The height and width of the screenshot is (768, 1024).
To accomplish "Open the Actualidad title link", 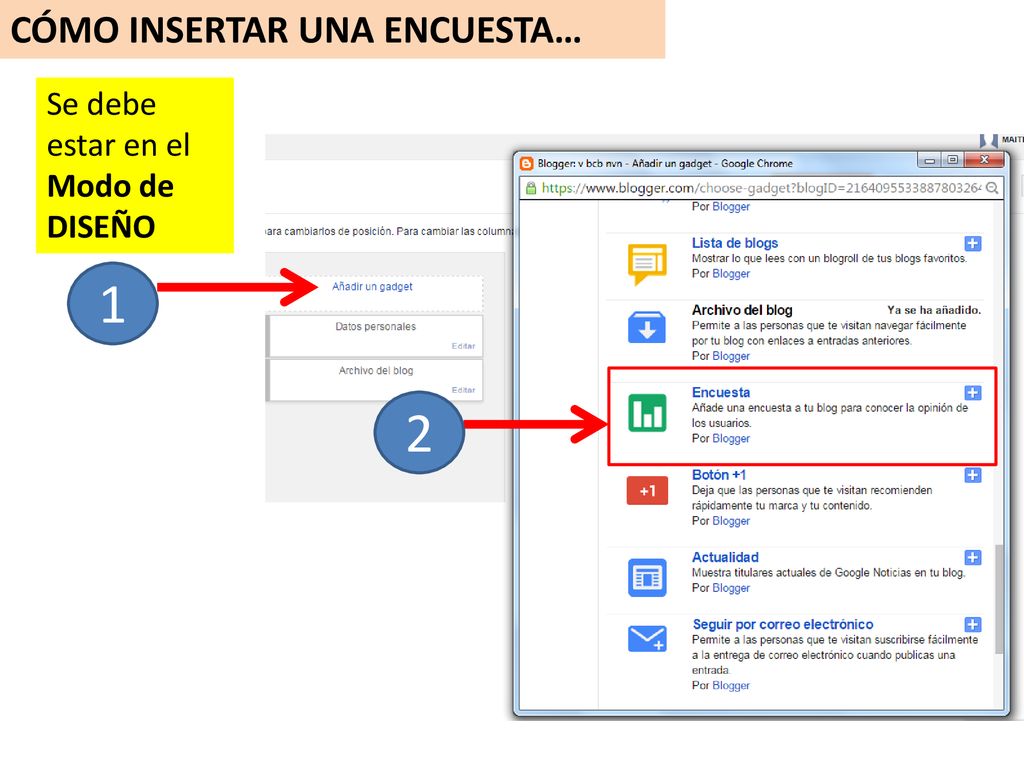I will click(725, 557).
